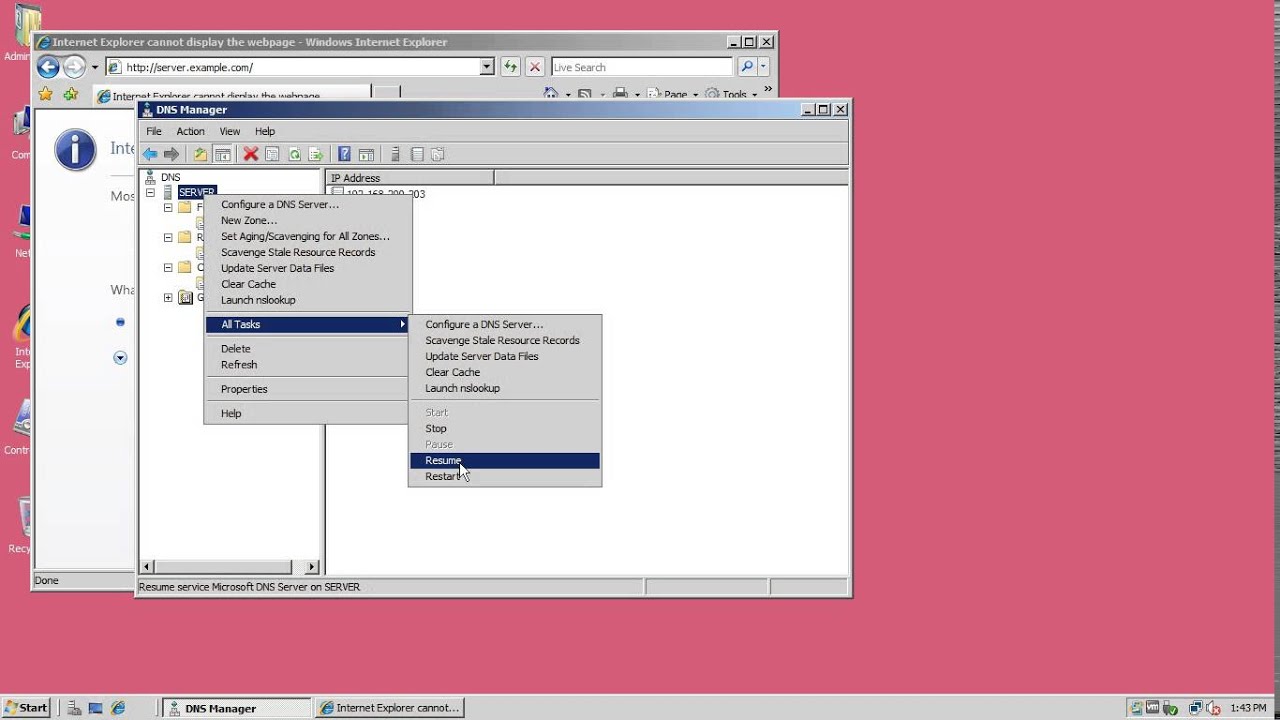
Task: Click the Feeds icon in Internet Explorer
Action: coord(585,94)
